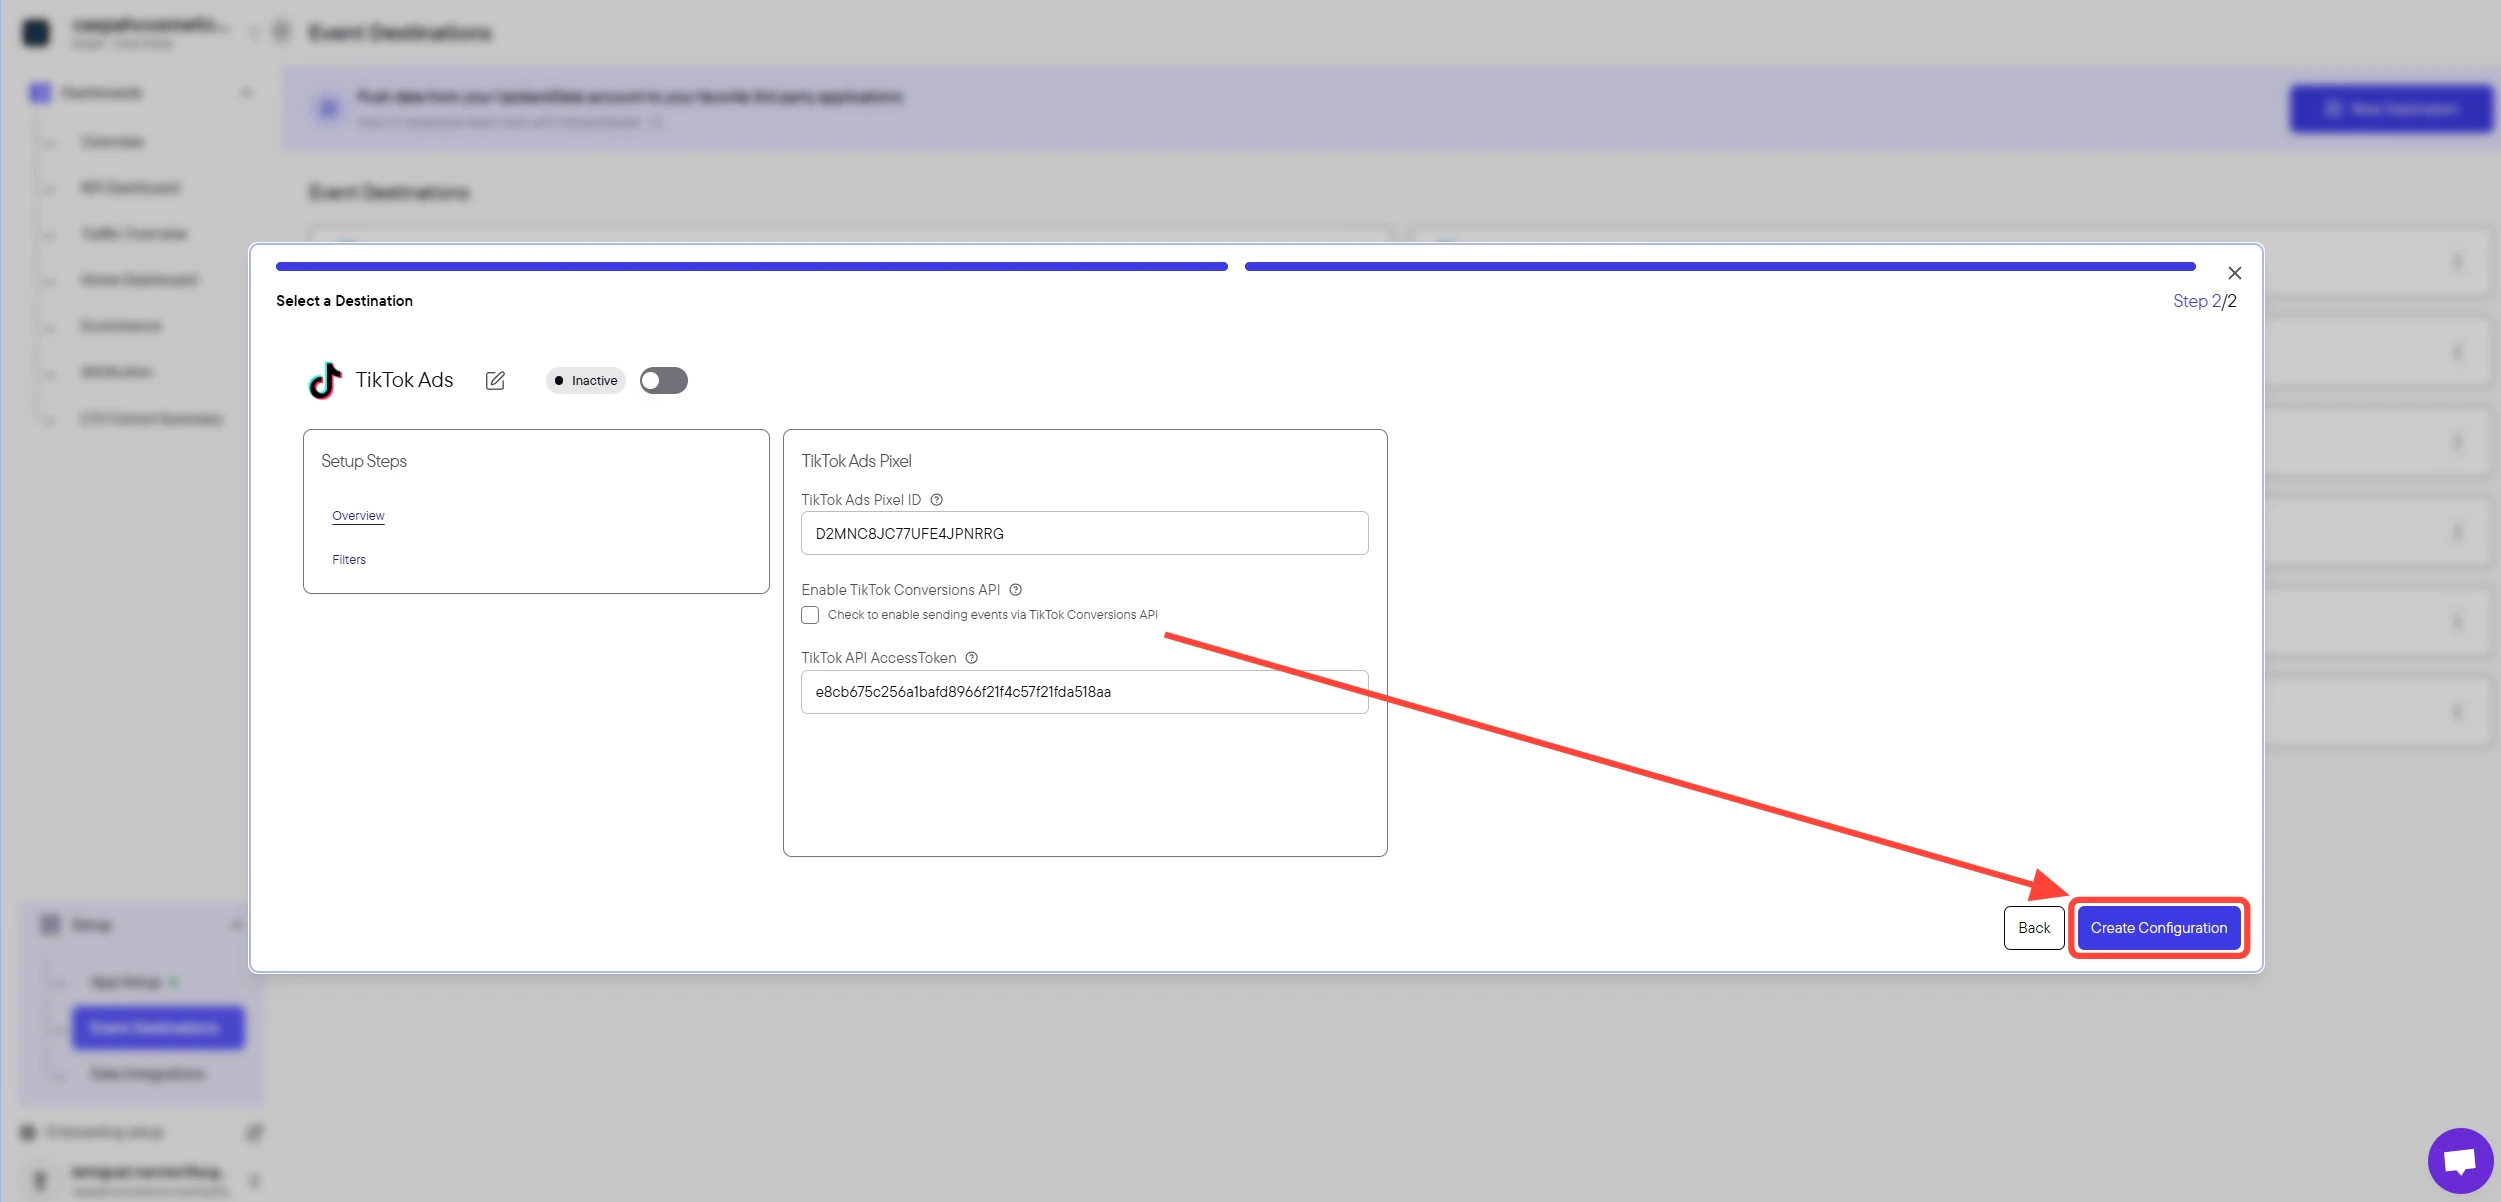
Task: Click the TikTok logo icon
Action: click(324, 381)
